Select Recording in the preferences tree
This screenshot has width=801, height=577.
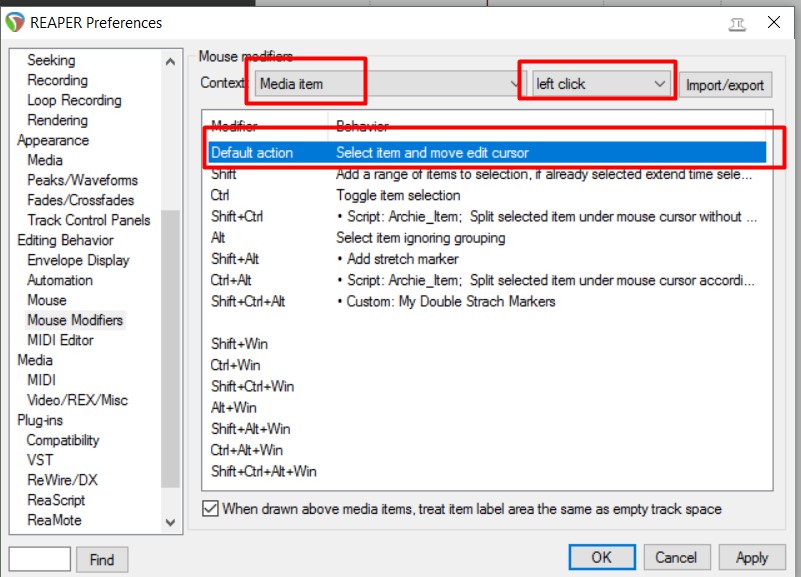tap(57, 80)
